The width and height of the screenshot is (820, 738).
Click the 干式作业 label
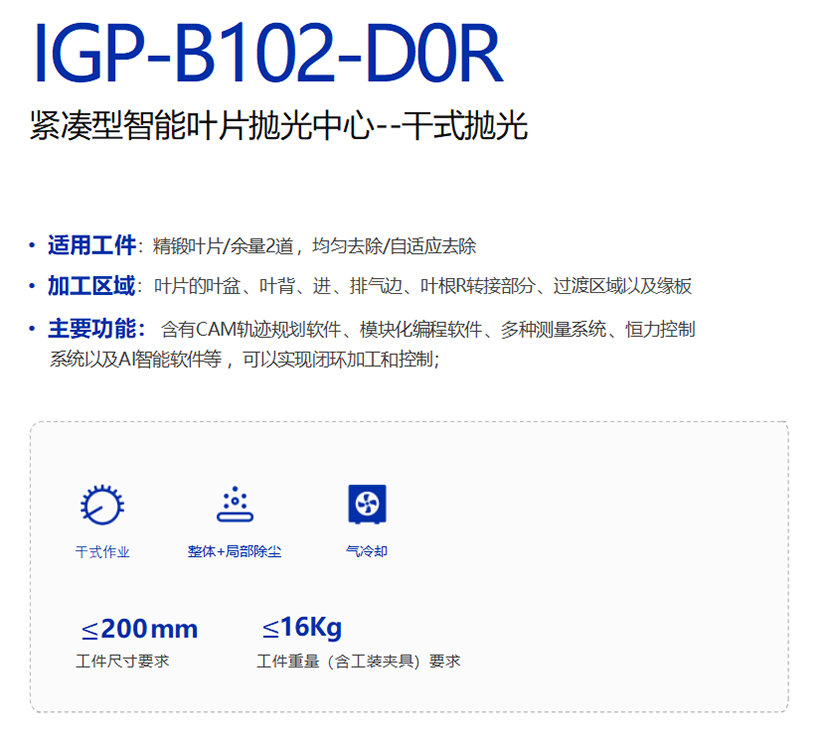pyautogui.click(x=102, y=552)
